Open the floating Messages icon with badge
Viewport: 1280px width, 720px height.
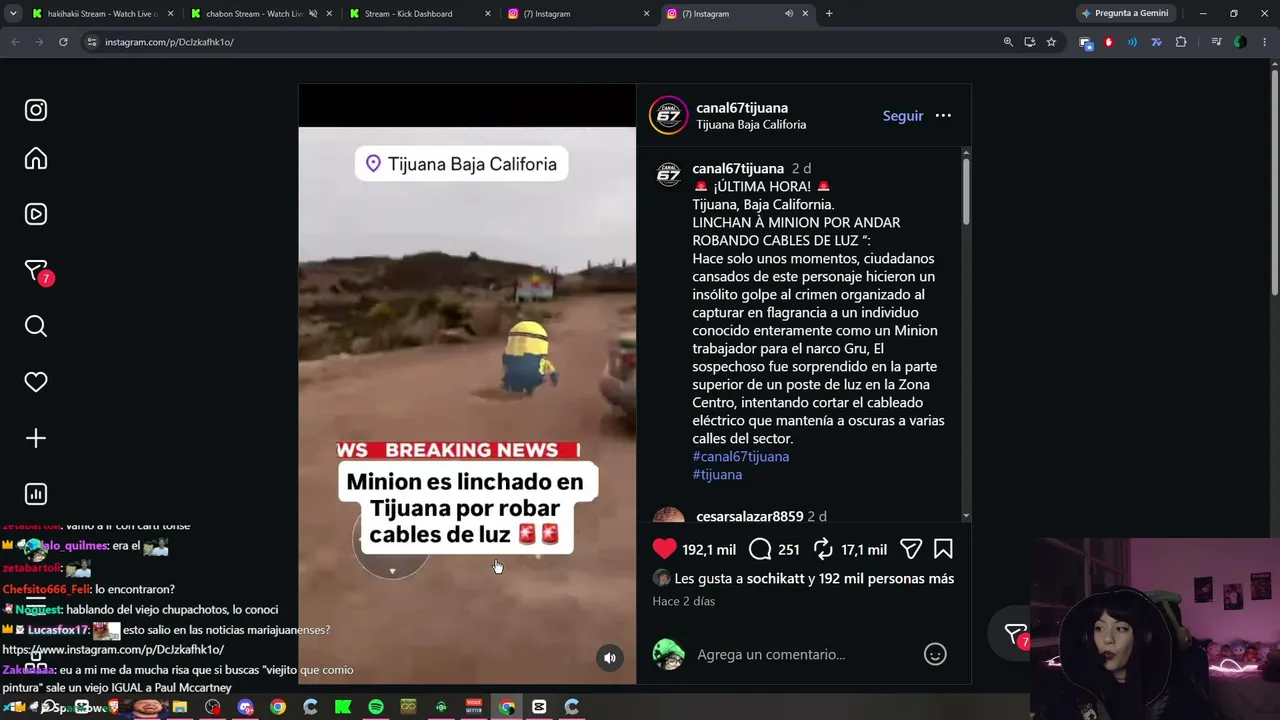[1016, 635]
